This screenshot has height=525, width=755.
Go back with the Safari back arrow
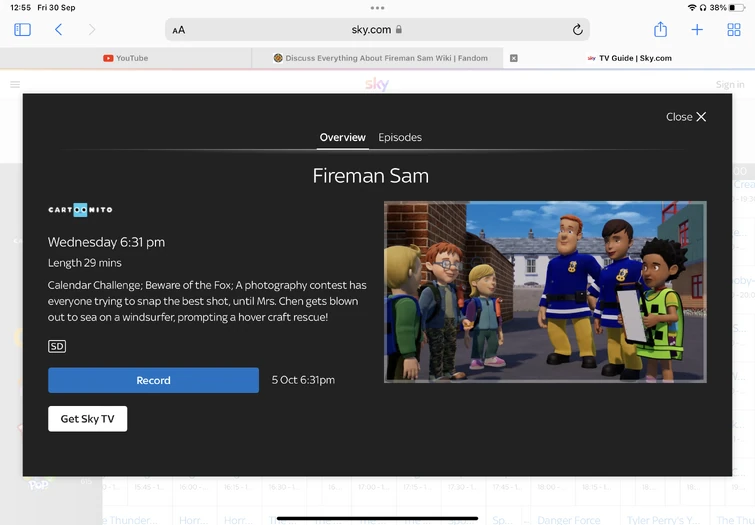pos(58,30)
